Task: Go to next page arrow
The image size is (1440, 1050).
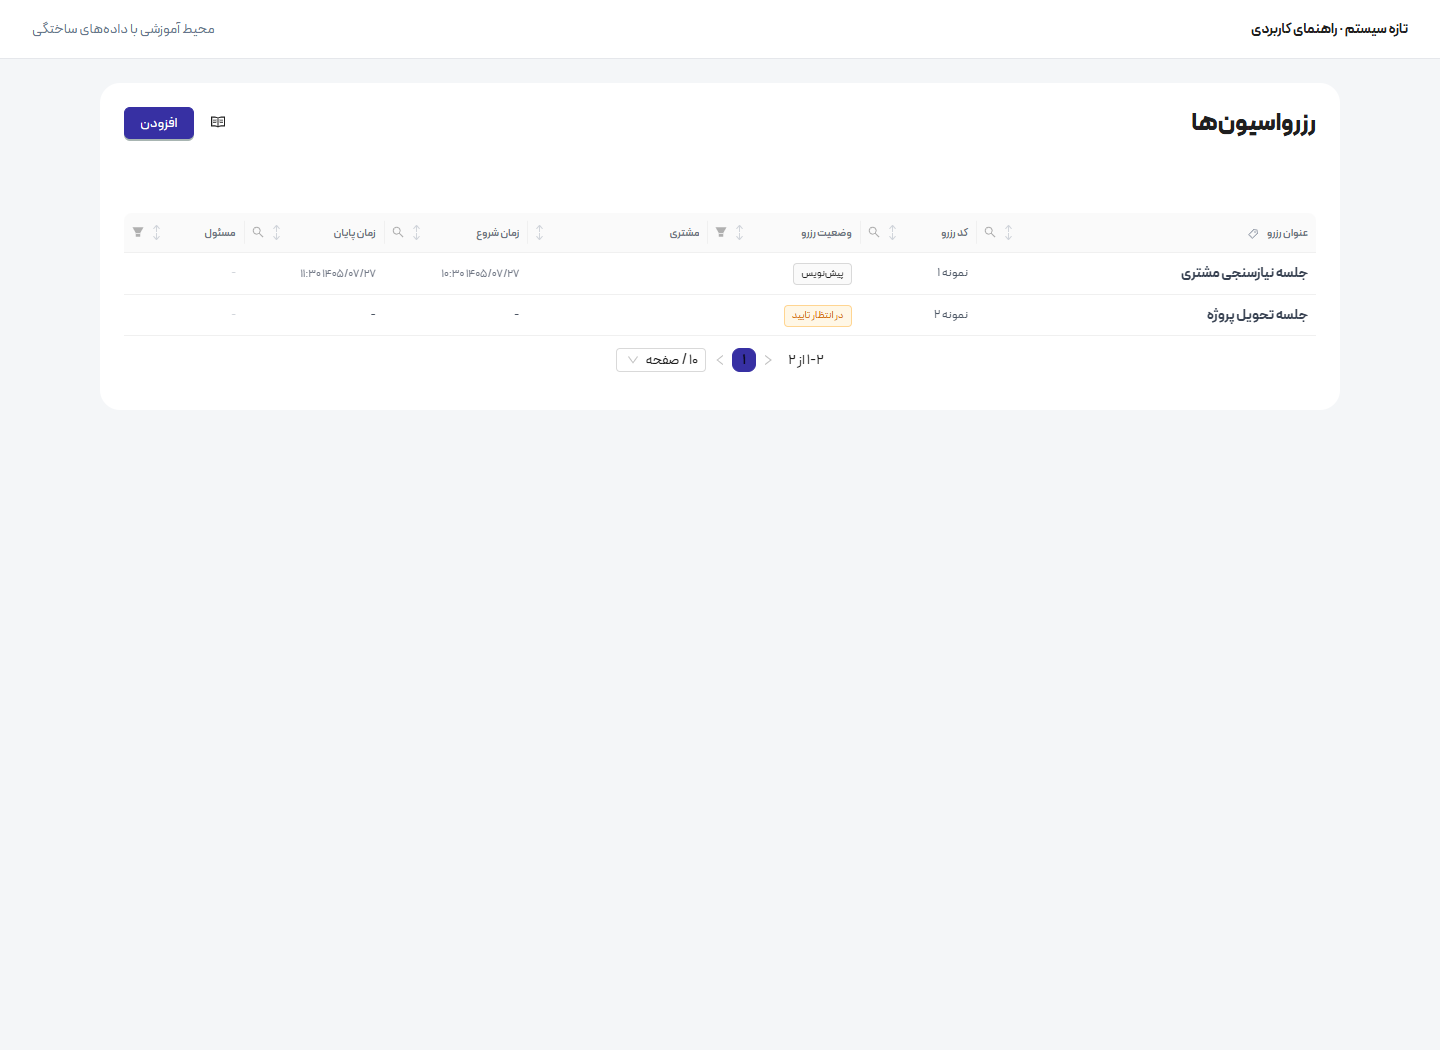Action: tap(720, 360)
